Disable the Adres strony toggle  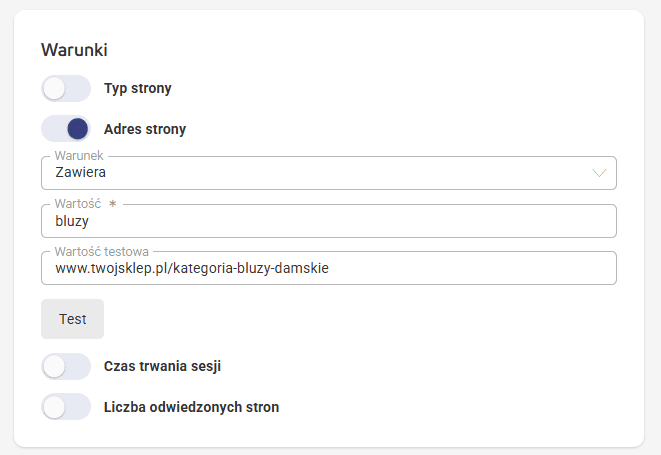(66, 129)
